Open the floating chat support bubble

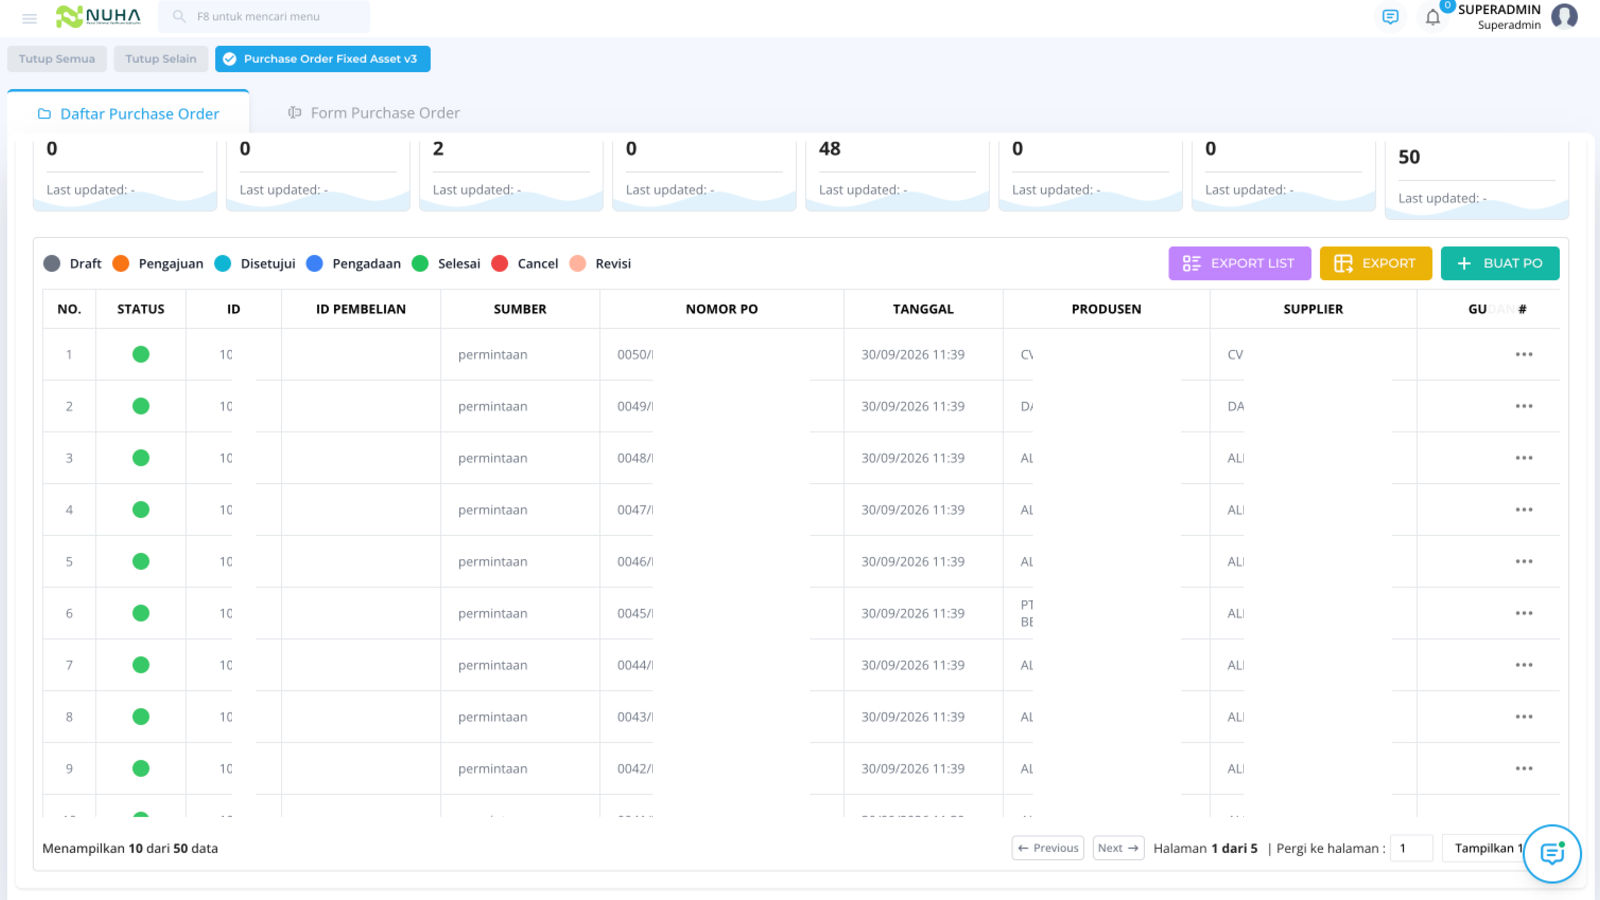pyautogui.click(x=1552, y=854)
